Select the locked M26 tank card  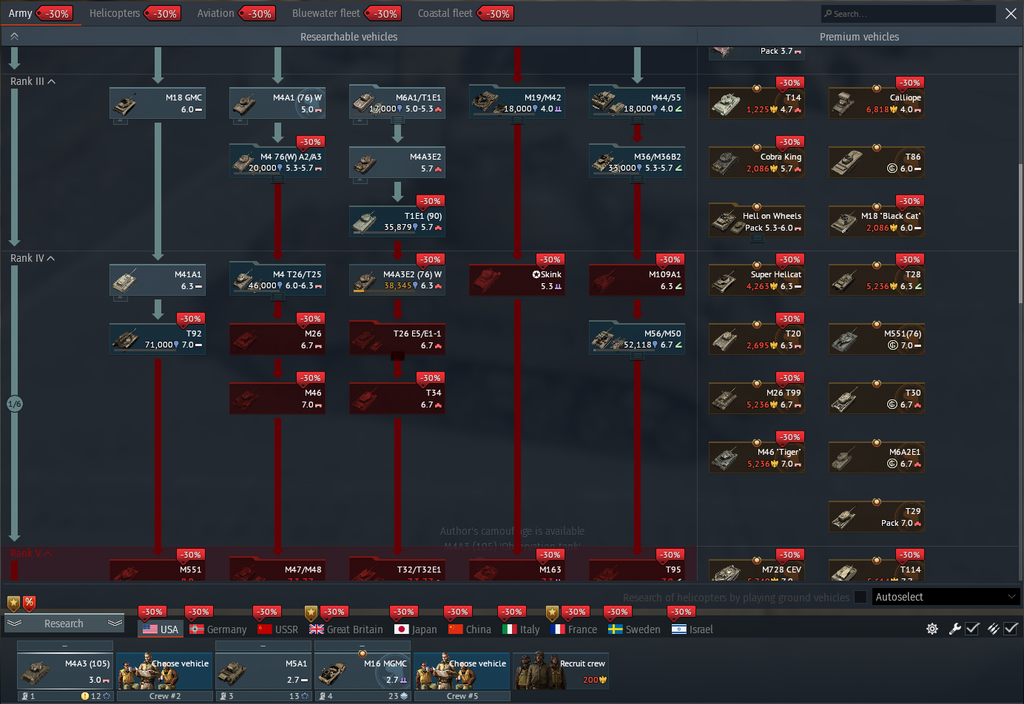click(278, 340)
